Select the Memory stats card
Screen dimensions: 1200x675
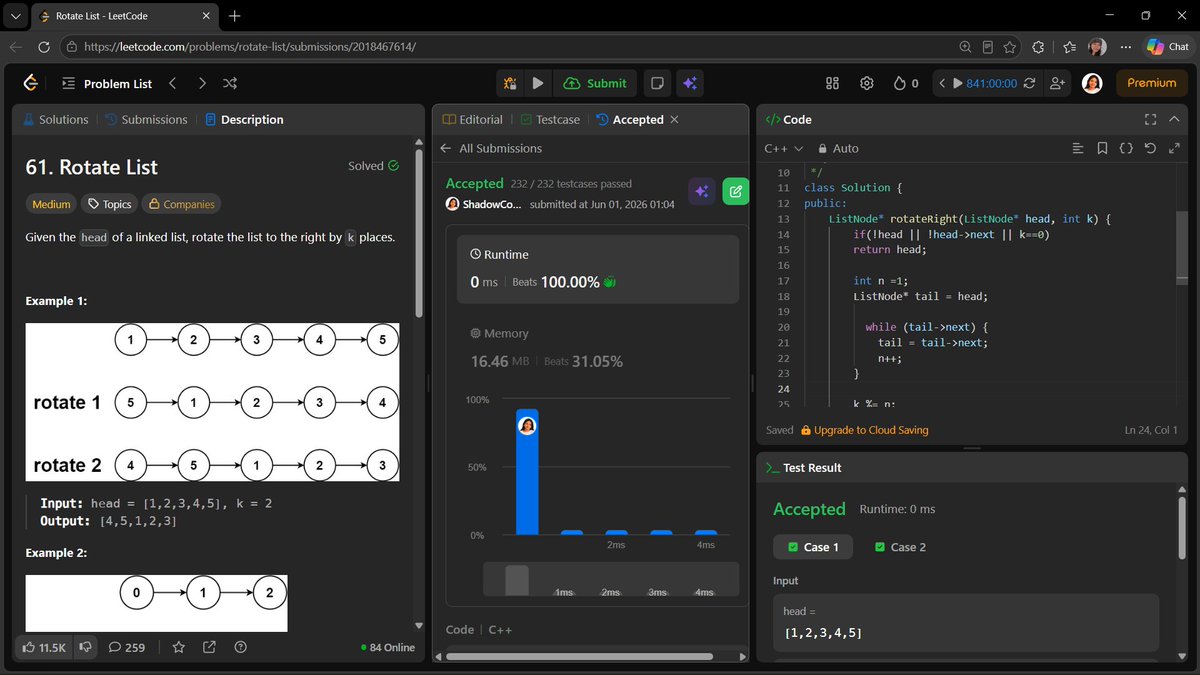(598, 349)
